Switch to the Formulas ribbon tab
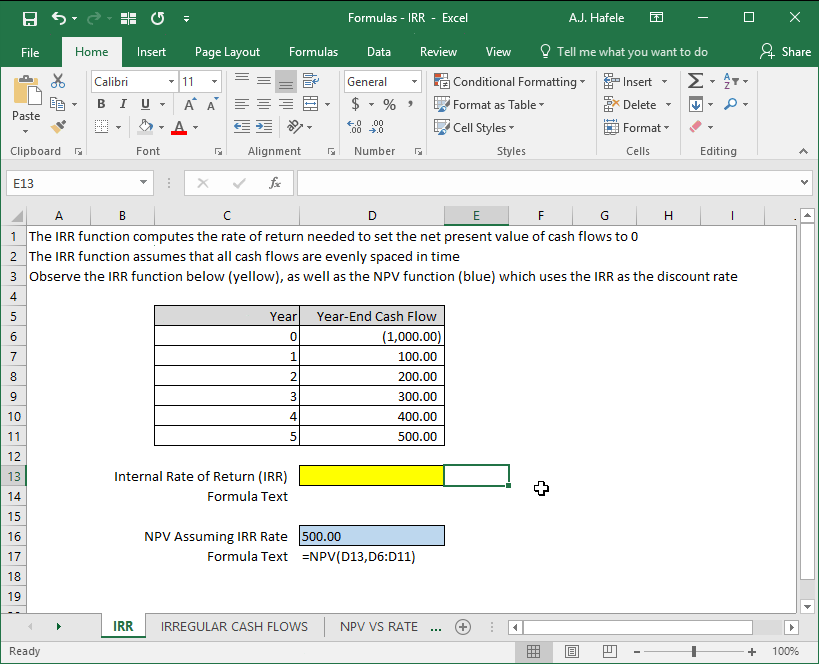This screenshot has height=664, width=819. click(x=313, y=52)
